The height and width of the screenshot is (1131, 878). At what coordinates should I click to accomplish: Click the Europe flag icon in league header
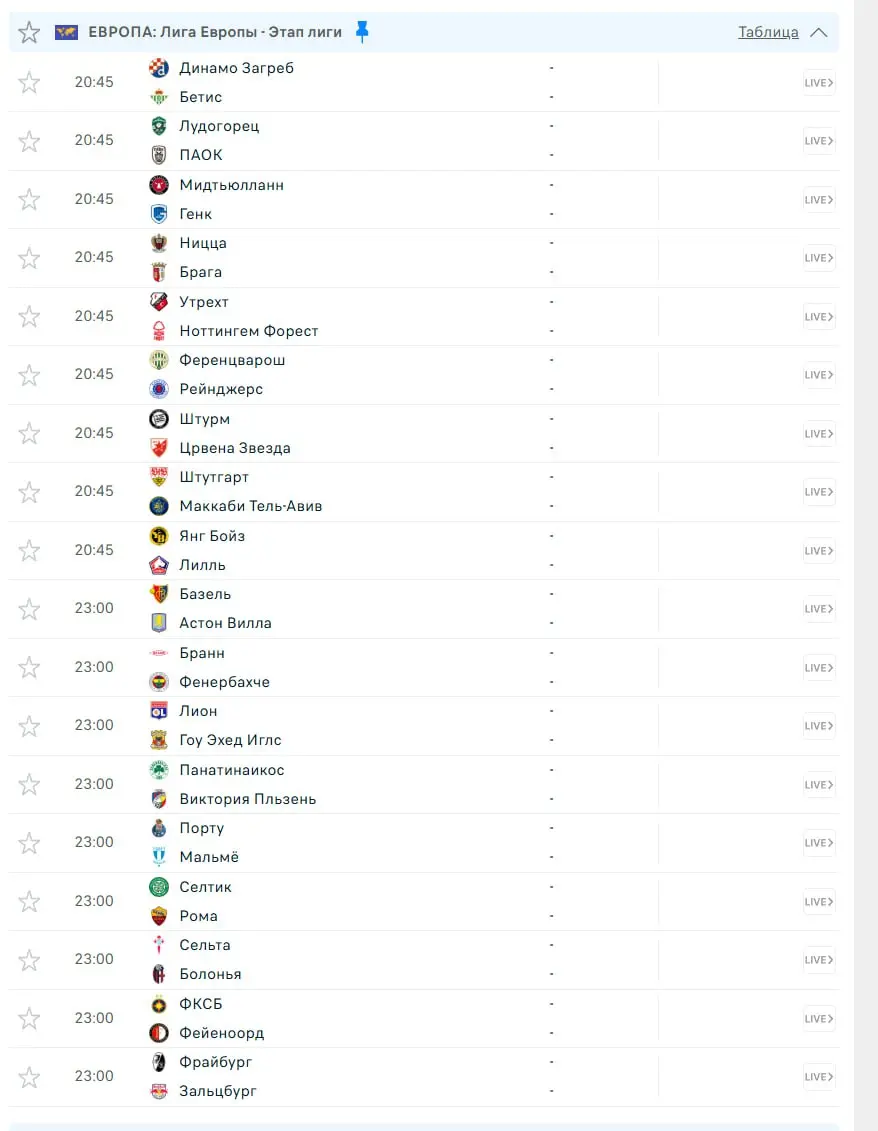coord(66,32)
